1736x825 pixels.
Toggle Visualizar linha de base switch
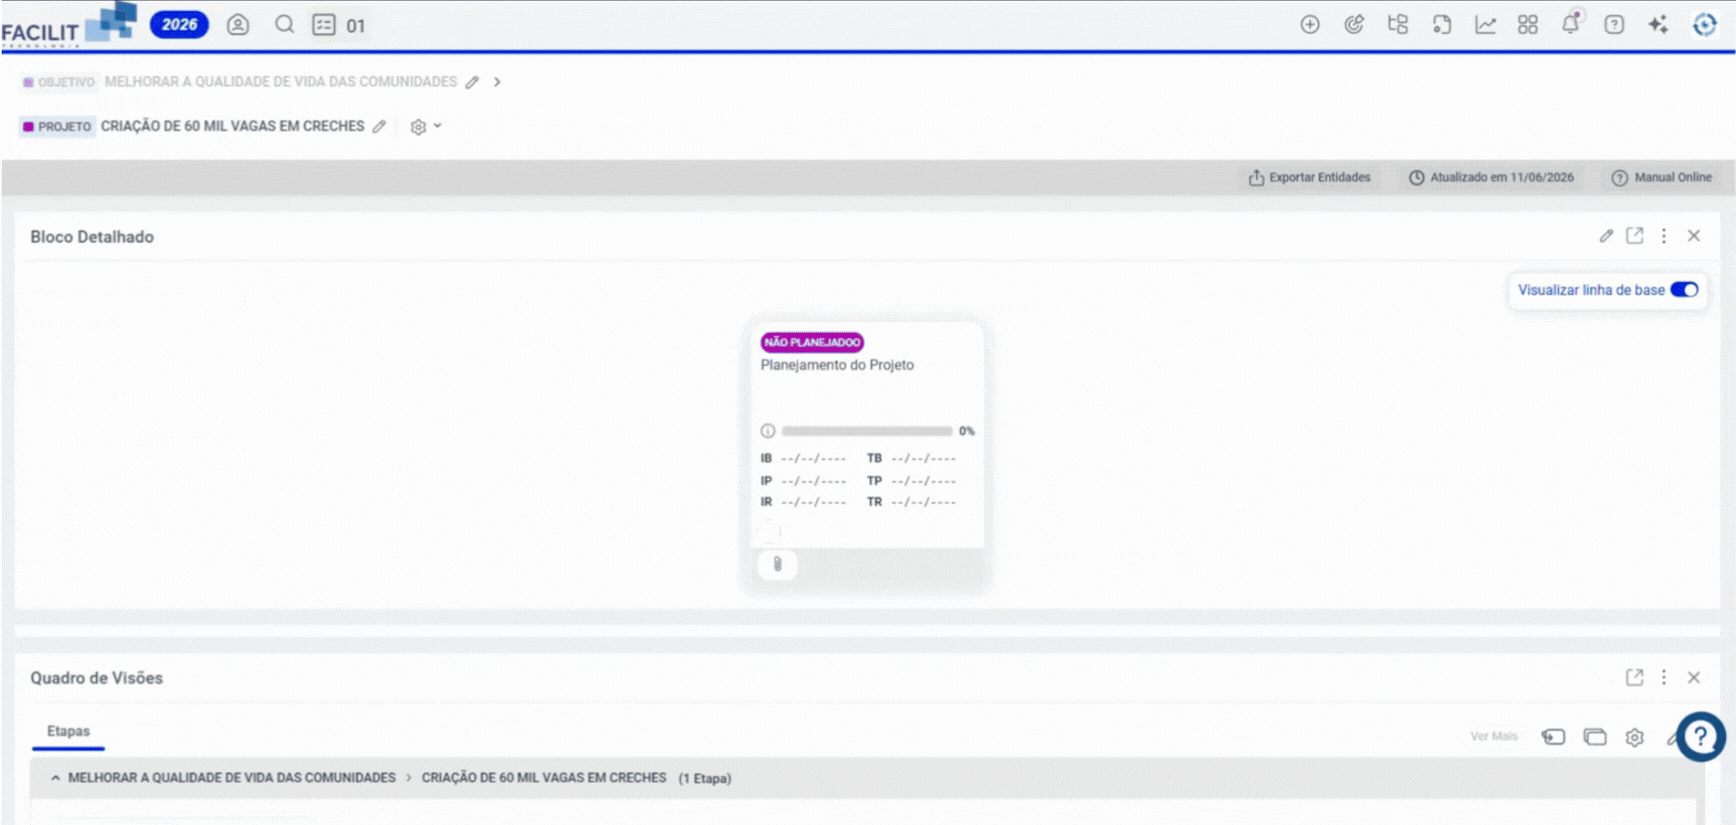click(x=1684, y=290)
